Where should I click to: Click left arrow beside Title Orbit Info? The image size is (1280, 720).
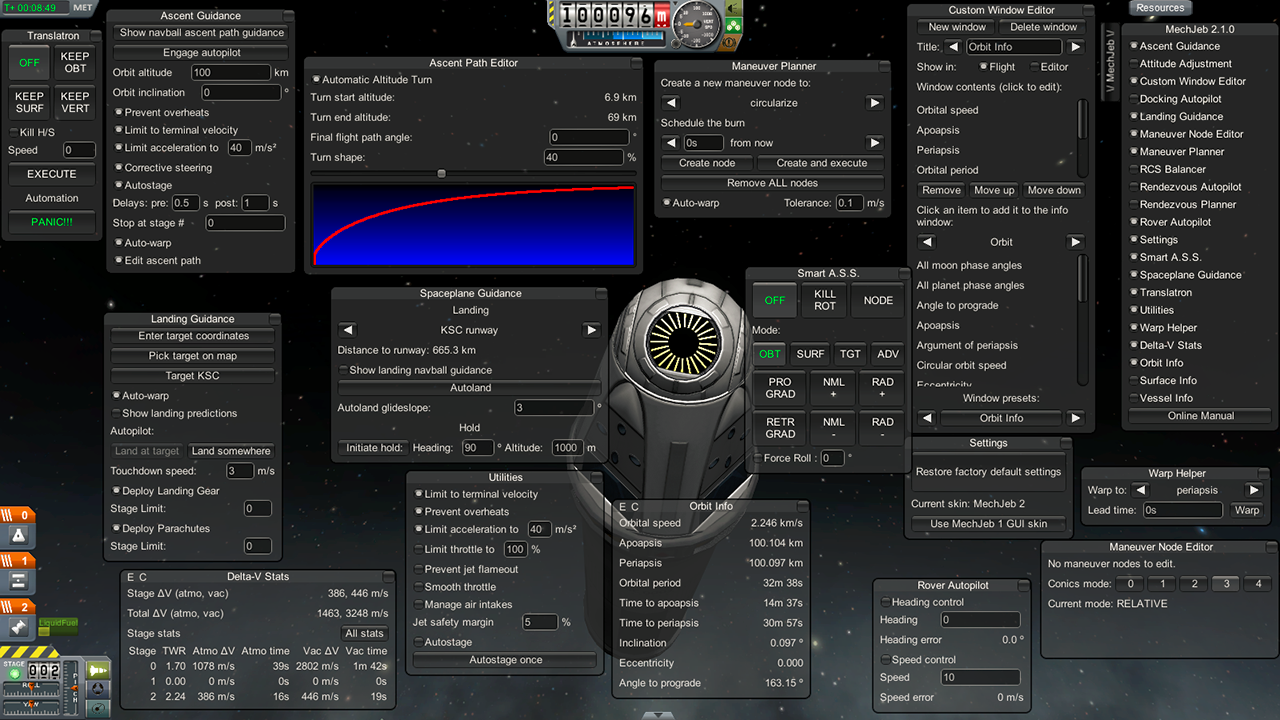953,47
